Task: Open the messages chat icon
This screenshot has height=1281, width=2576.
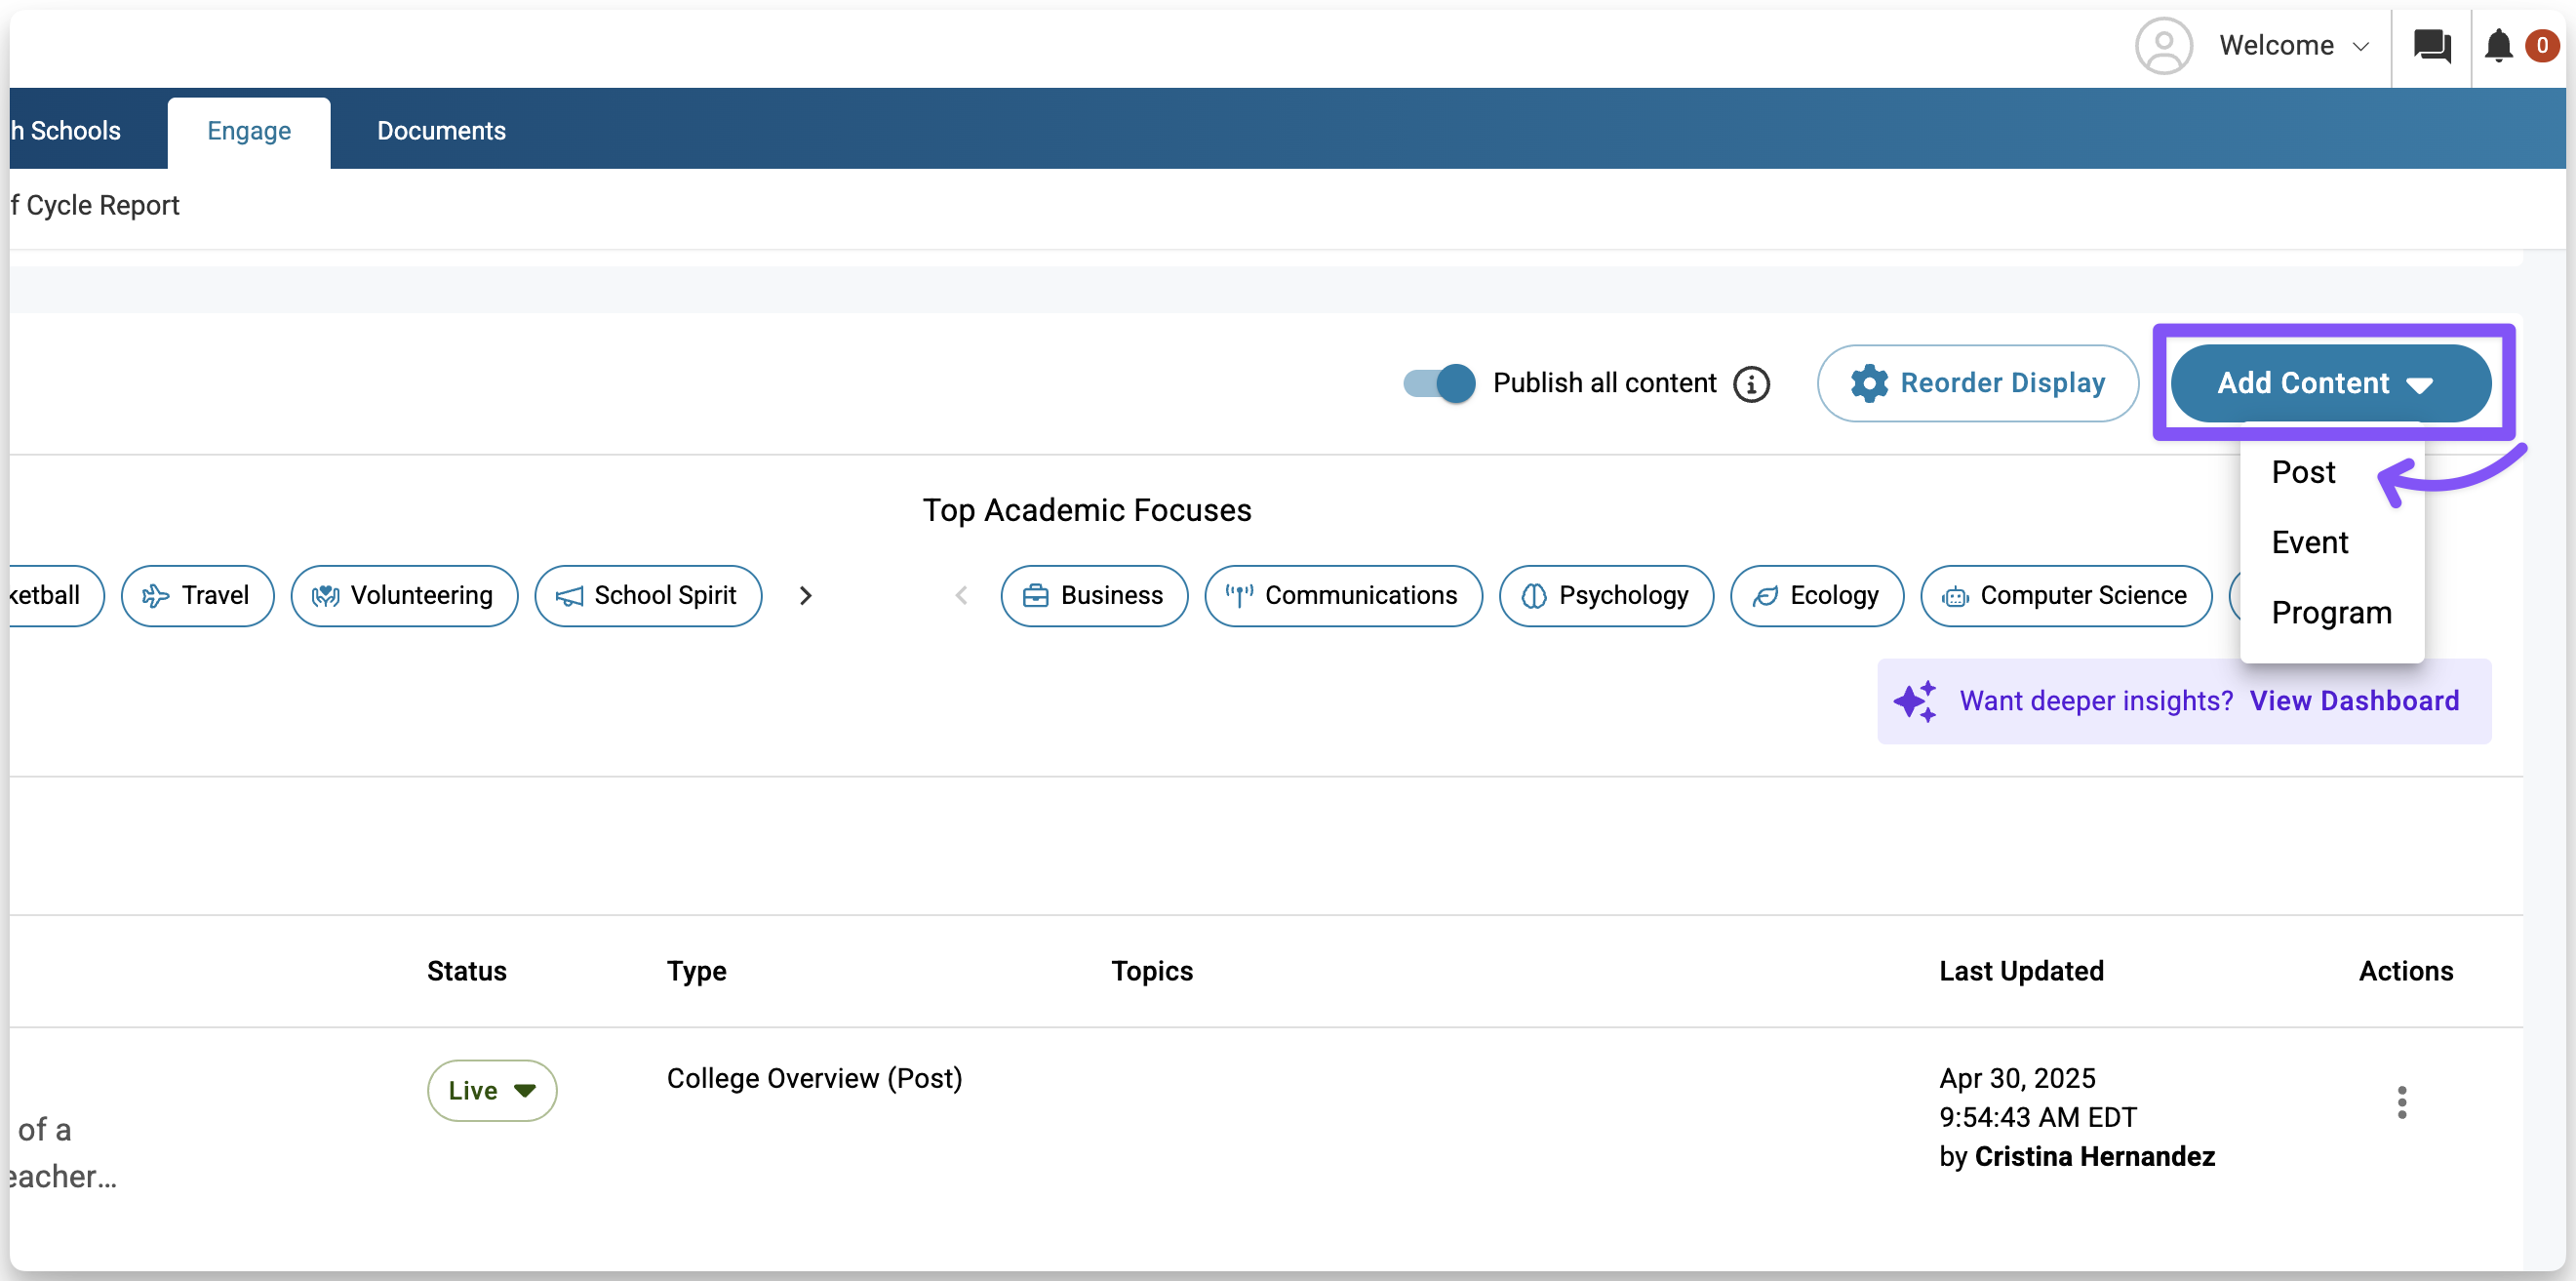Action: (x=2431, y=46)
